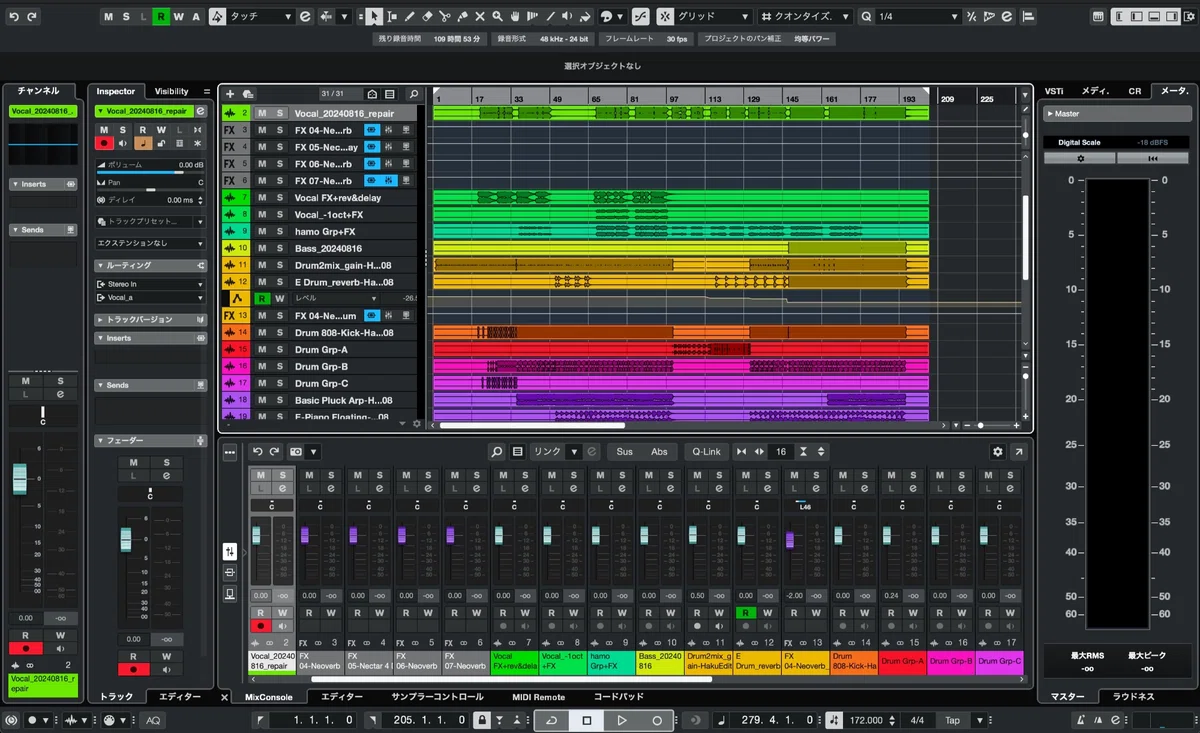Open the 1/4 quantize value dropdown
Image resolution: width=1200 pixels, height=733 pixels.
click(918, 17)
